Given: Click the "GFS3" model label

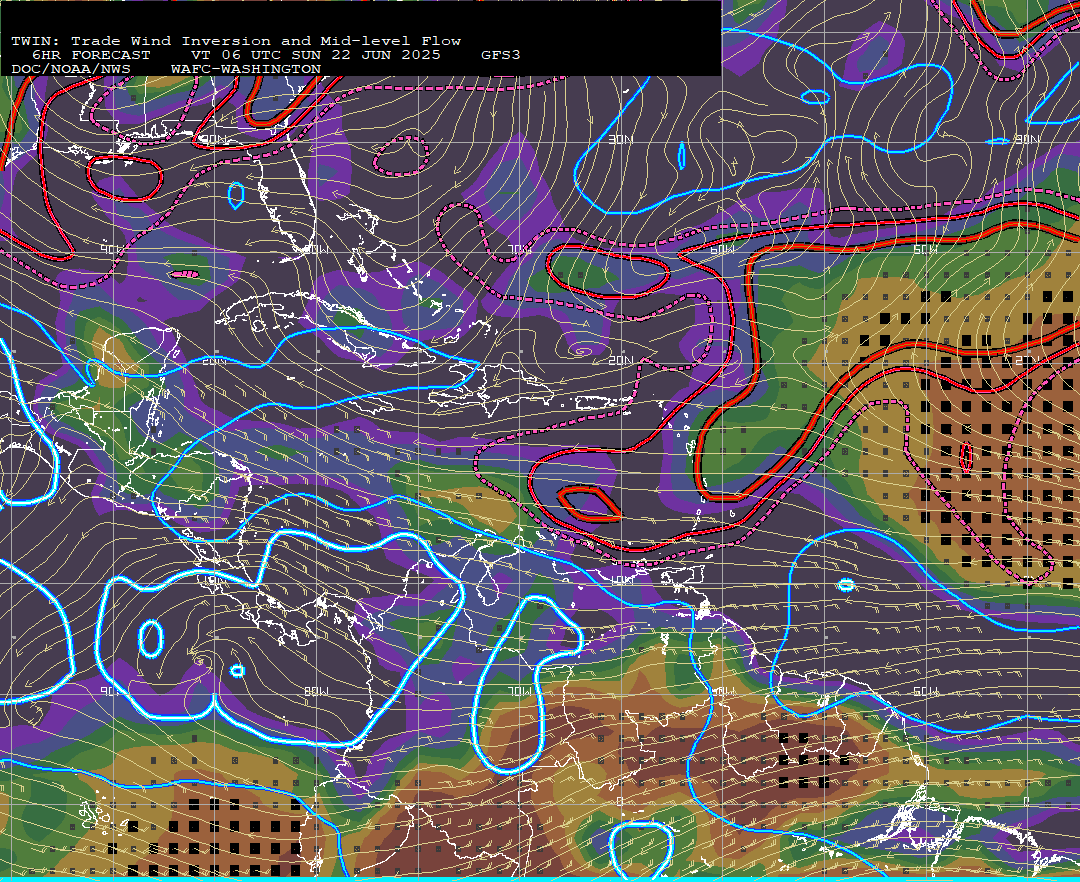Looking at the screenshot, I should (x=501, y=55).
